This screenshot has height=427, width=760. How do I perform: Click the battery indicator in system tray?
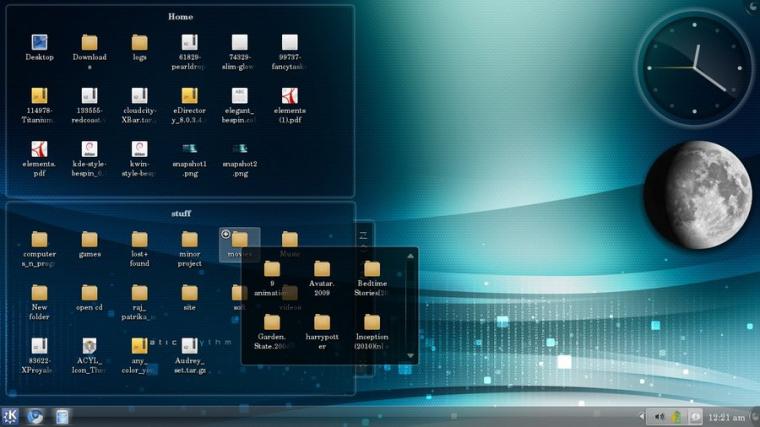[x=677, y=416]
